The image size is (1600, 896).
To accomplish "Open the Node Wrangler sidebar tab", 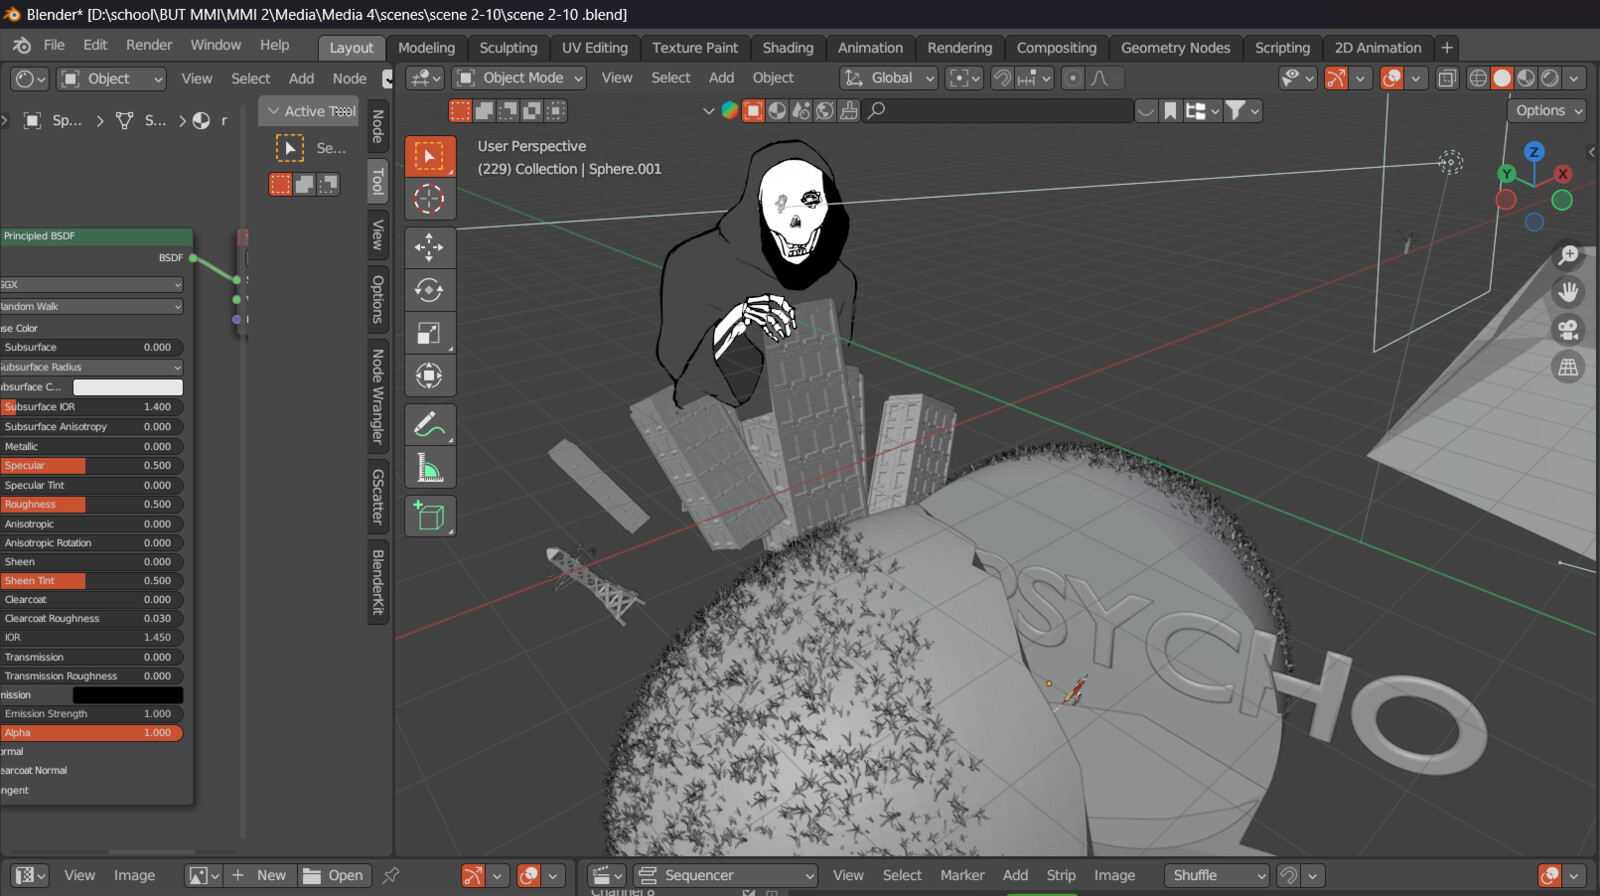I will [378, 397].
